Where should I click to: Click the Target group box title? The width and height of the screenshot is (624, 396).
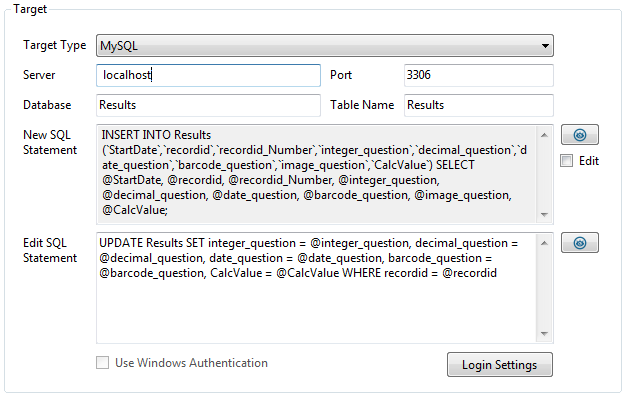[x=30, y=9]
